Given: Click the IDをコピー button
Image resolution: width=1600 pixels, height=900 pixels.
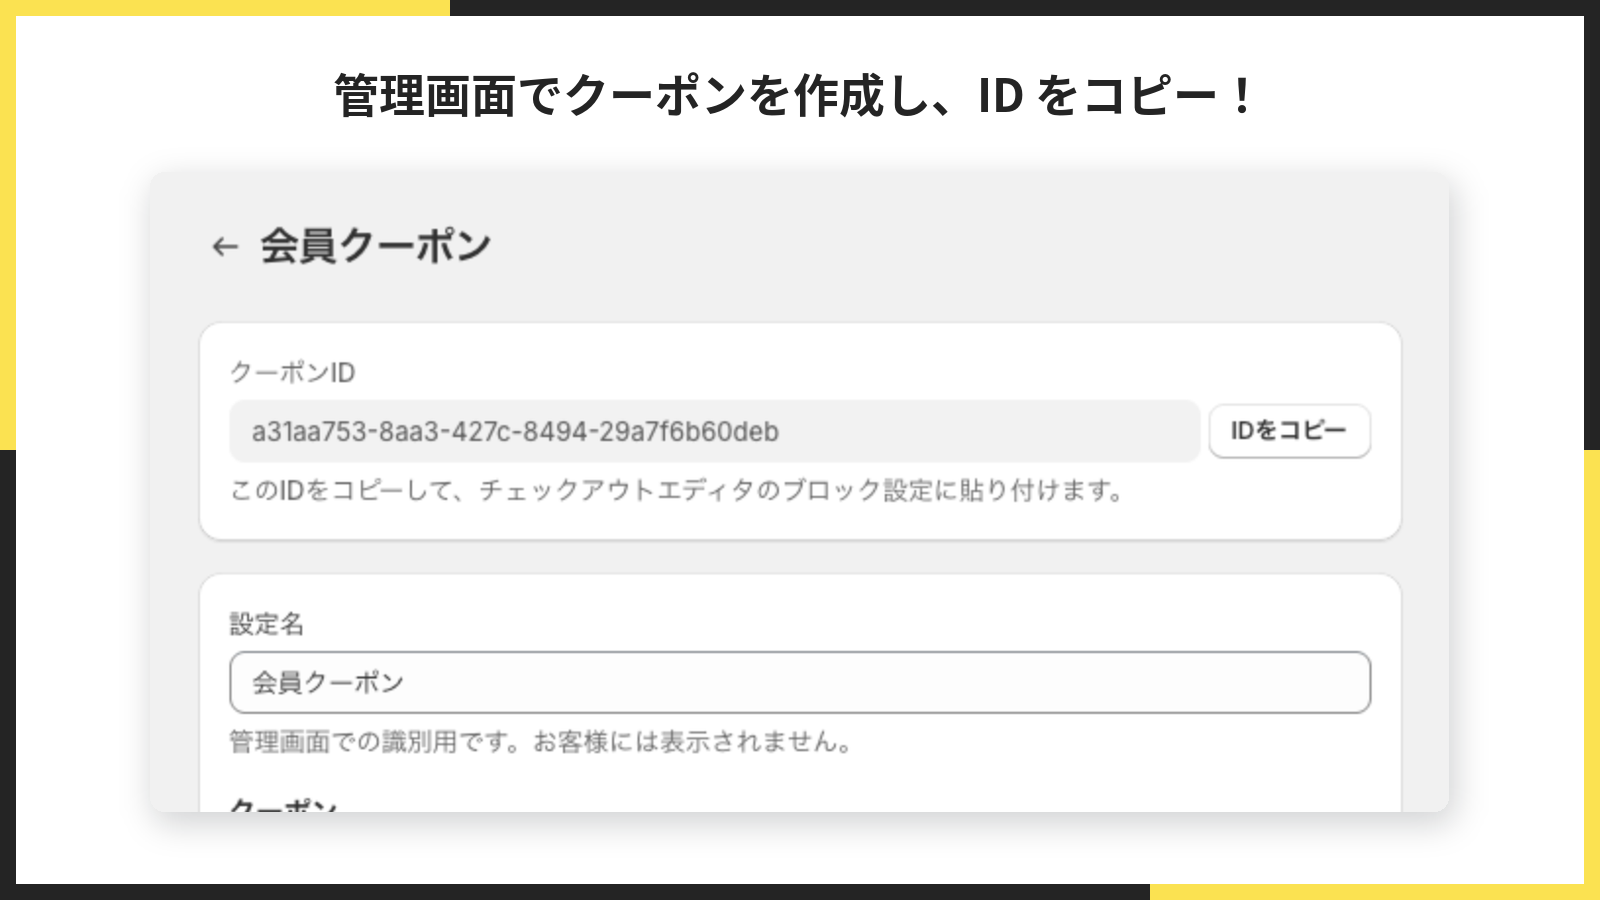Looking at the screenshot, I should 1289,431.
